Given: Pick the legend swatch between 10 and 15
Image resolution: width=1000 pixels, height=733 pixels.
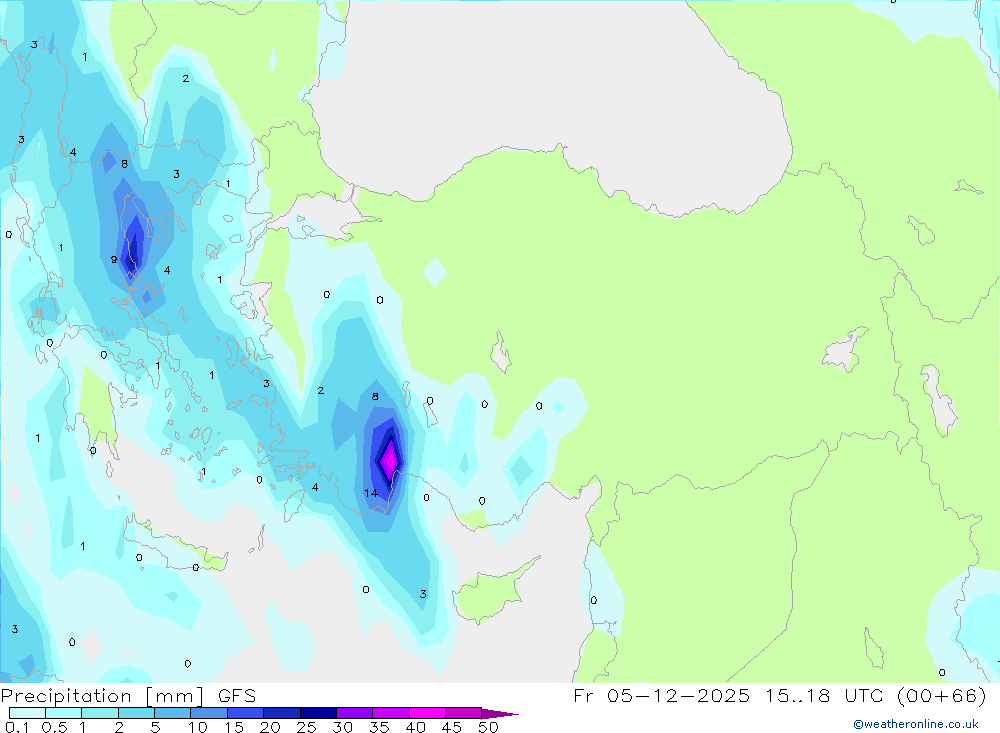Looking at the screenshot, I should click(x=209, y=713).
